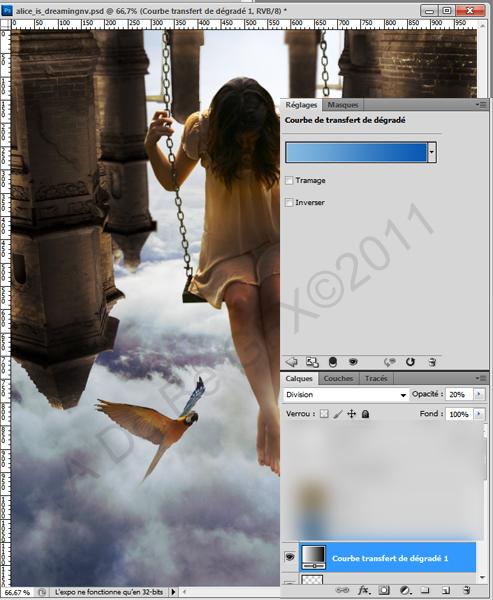Maximize the document window
Screen dimensions: 493x600
tap(447, 10)
